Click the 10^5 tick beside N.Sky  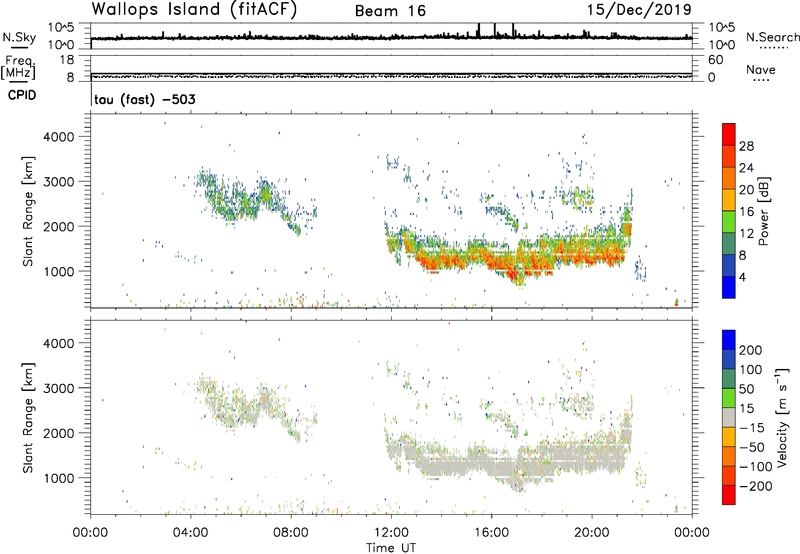[x=61, y=27]
